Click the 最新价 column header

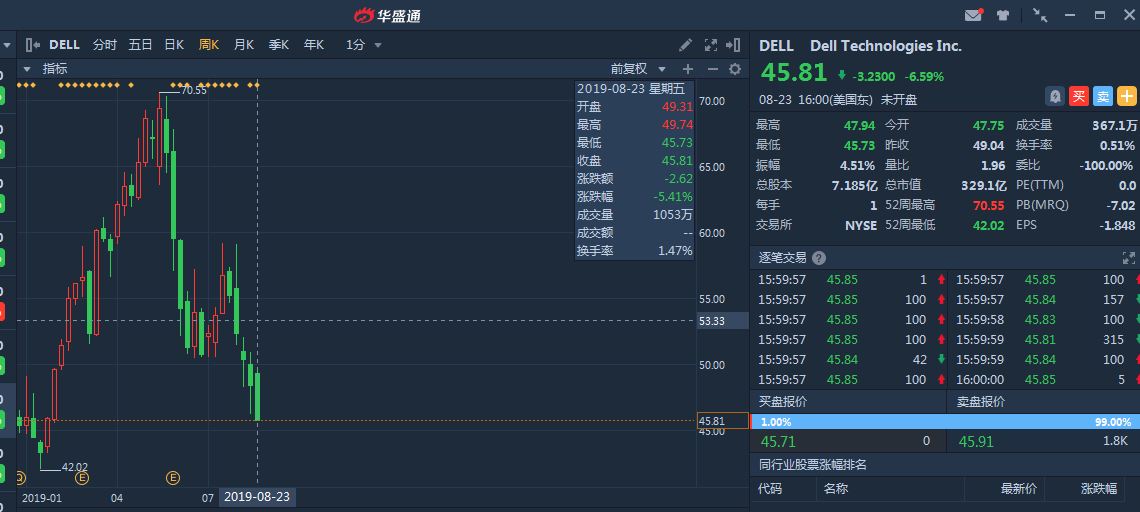tap(1019, 489)
